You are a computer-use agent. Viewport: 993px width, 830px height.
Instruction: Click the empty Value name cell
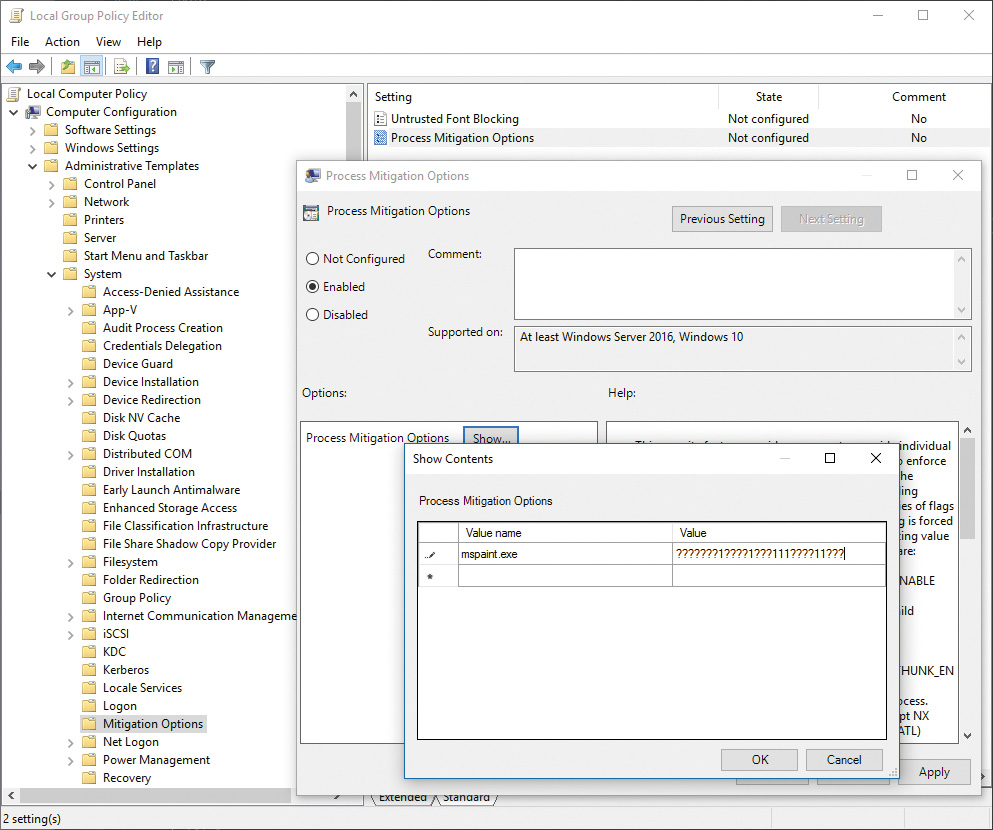(565, 576)
